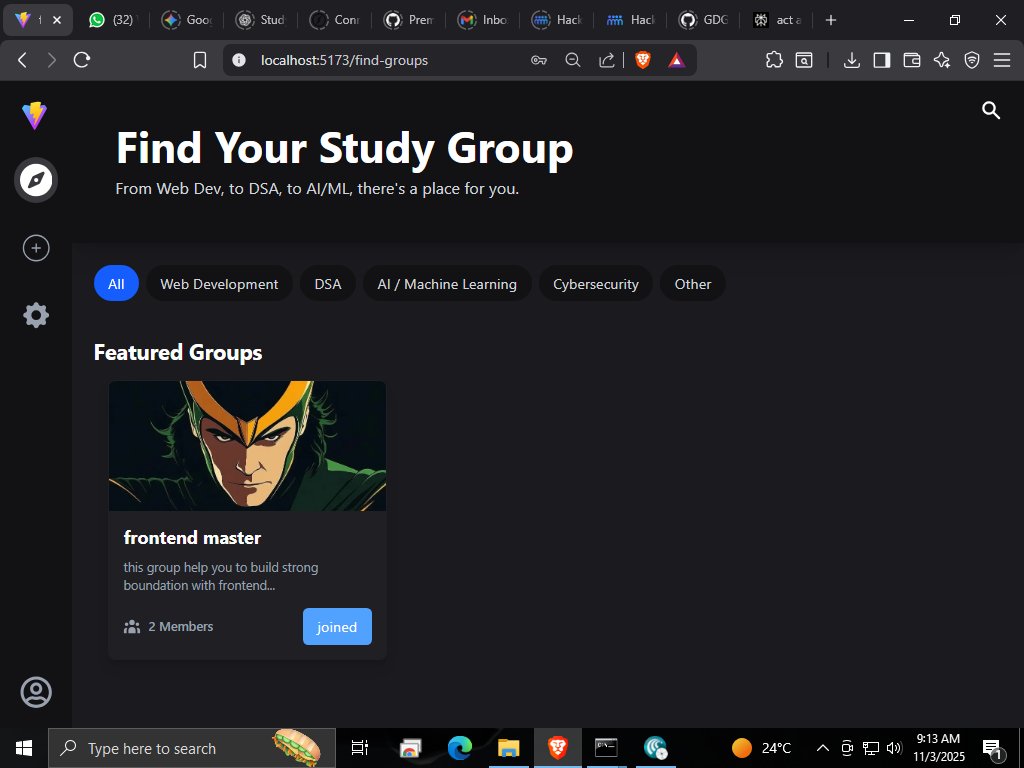Select the All category filter

tap(116, 283)
